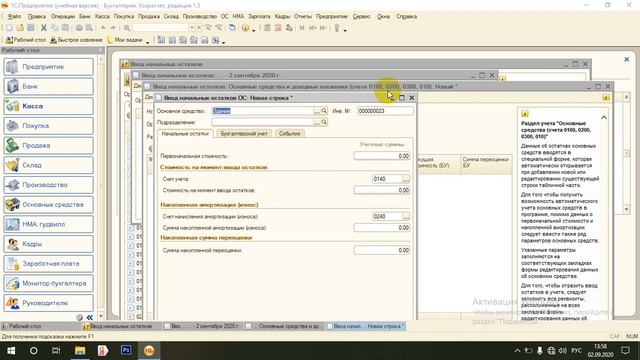Open Быстрое освоение from the toolbar
The width and height of the screenshot is (640, 360).
76,40
